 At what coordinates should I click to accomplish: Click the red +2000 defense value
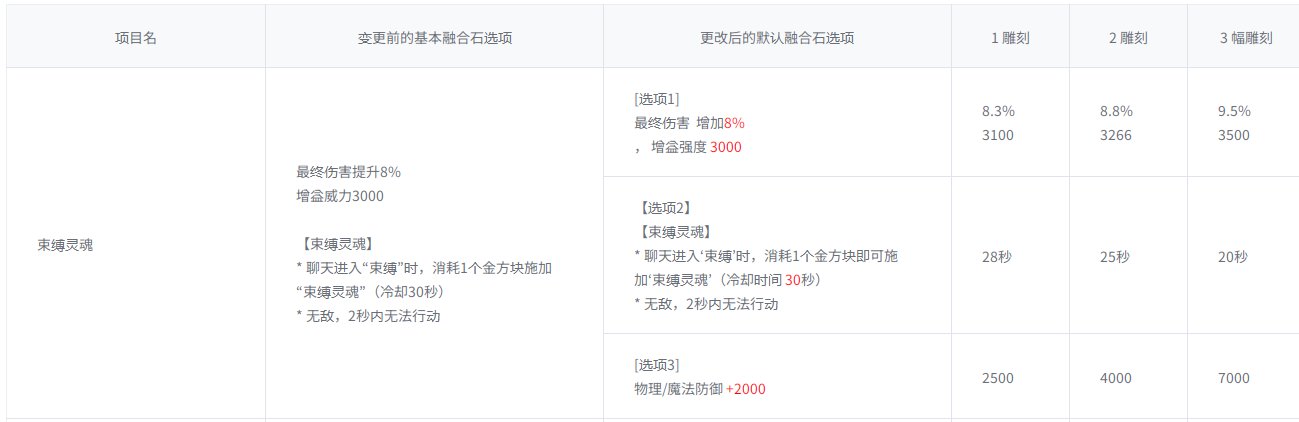(746, 388)
